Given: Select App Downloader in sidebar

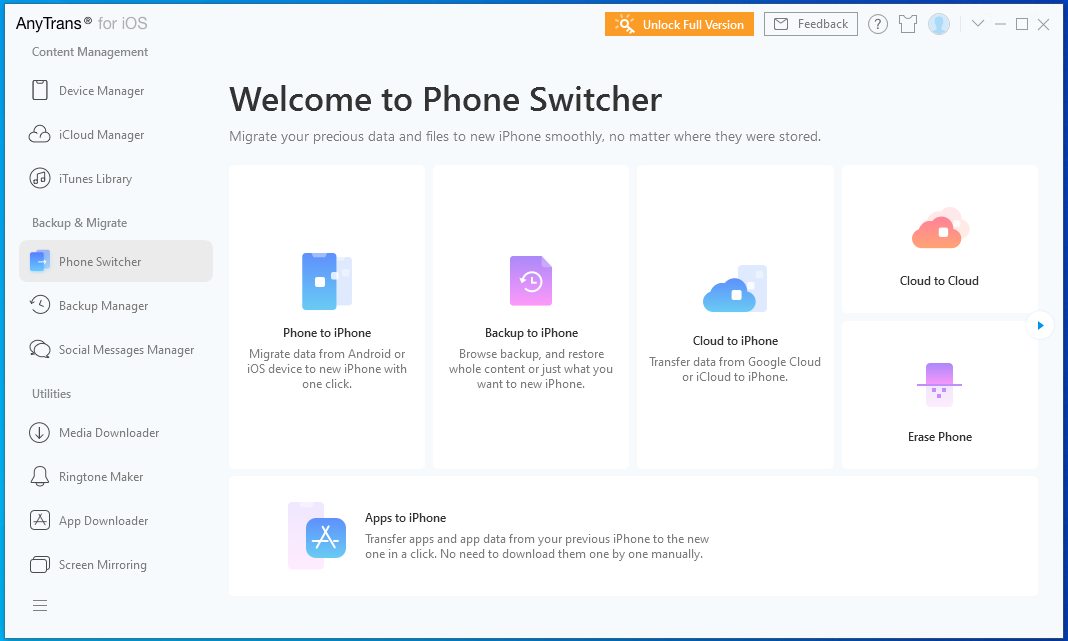Looking at the screenshot, I should (x=116, y=520).
